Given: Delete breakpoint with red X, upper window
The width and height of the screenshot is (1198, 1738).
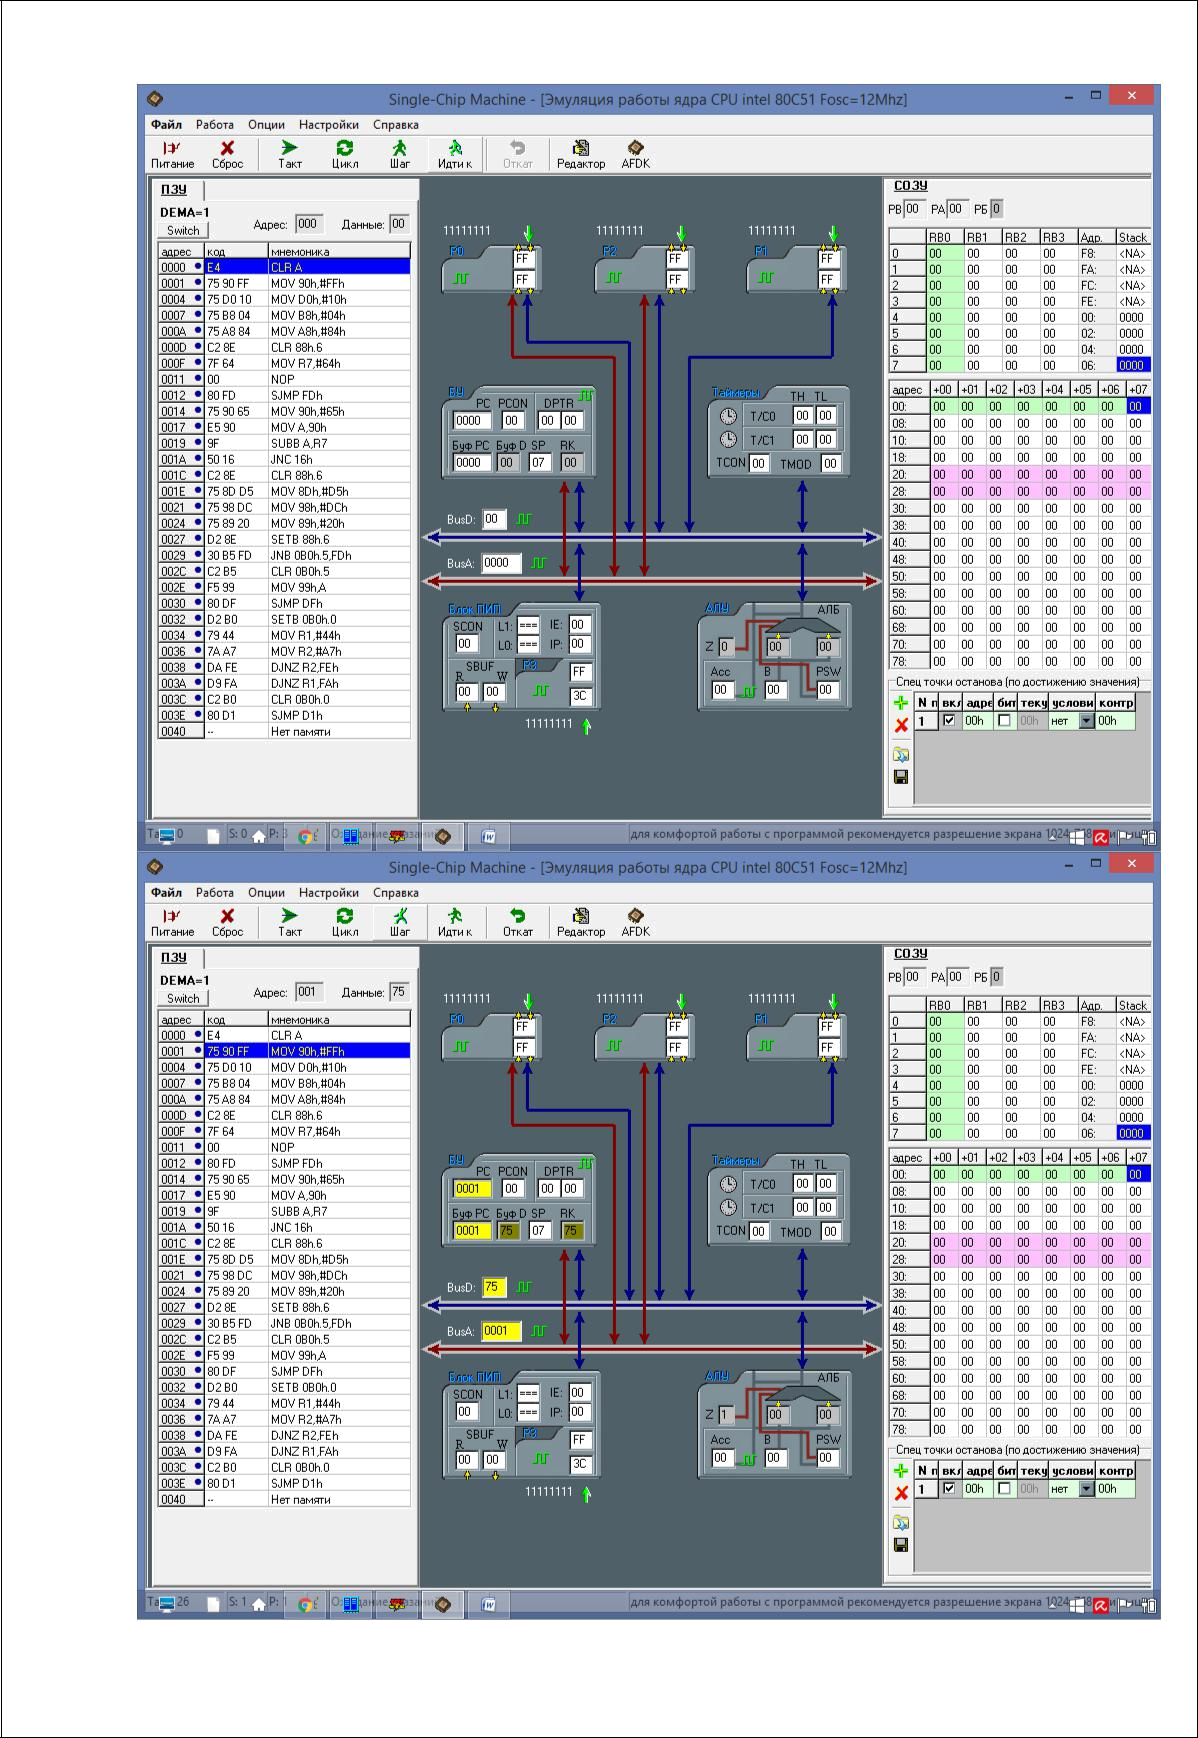Looking at the screenshot, I should [901, 726].
